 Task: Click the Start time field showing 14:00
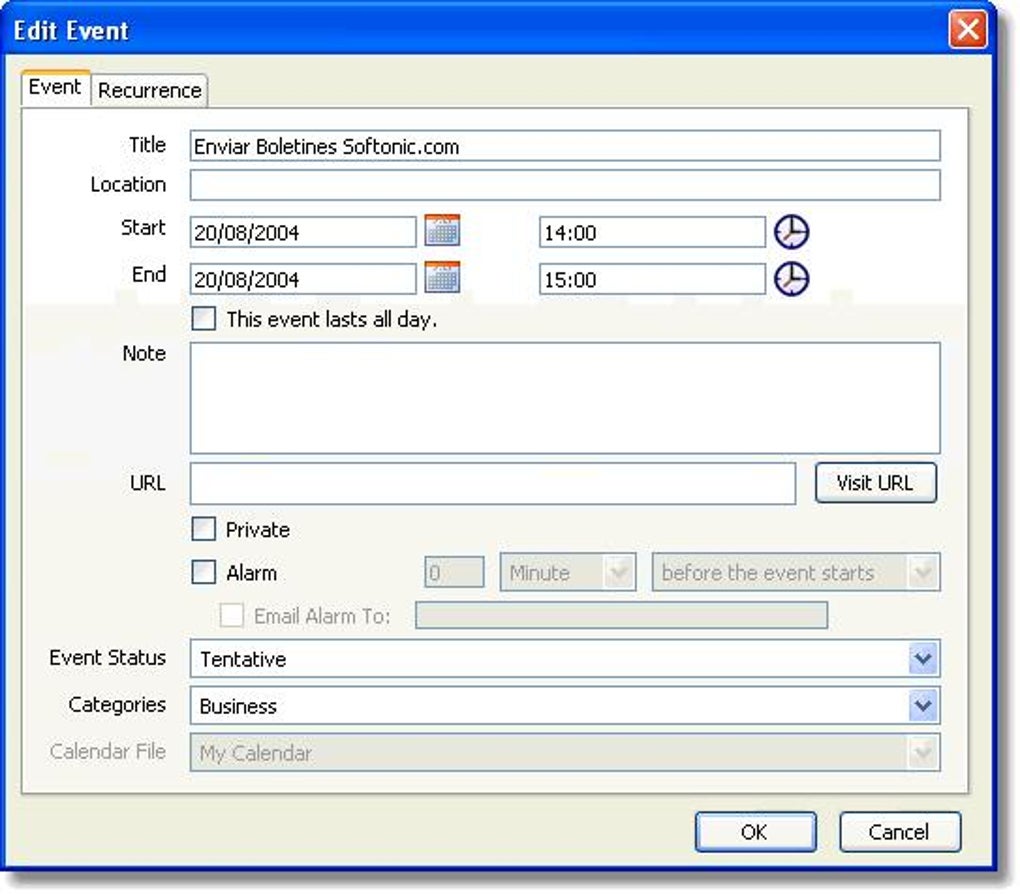pos(652,232)
